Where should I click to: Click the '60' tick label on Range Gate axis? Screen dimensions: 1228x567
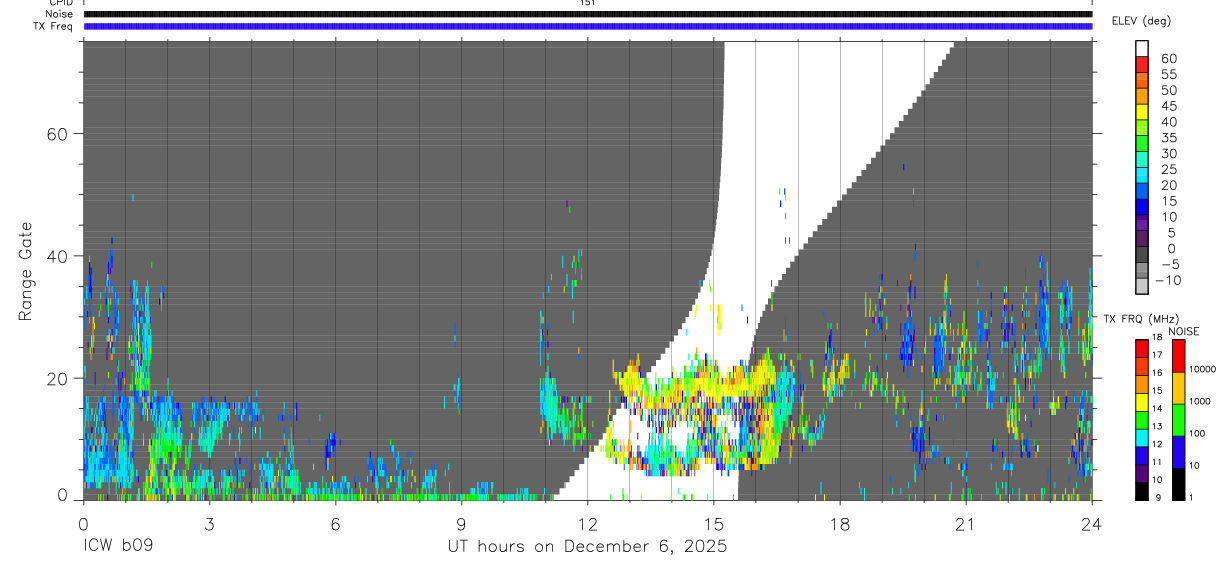pos(57,134)
